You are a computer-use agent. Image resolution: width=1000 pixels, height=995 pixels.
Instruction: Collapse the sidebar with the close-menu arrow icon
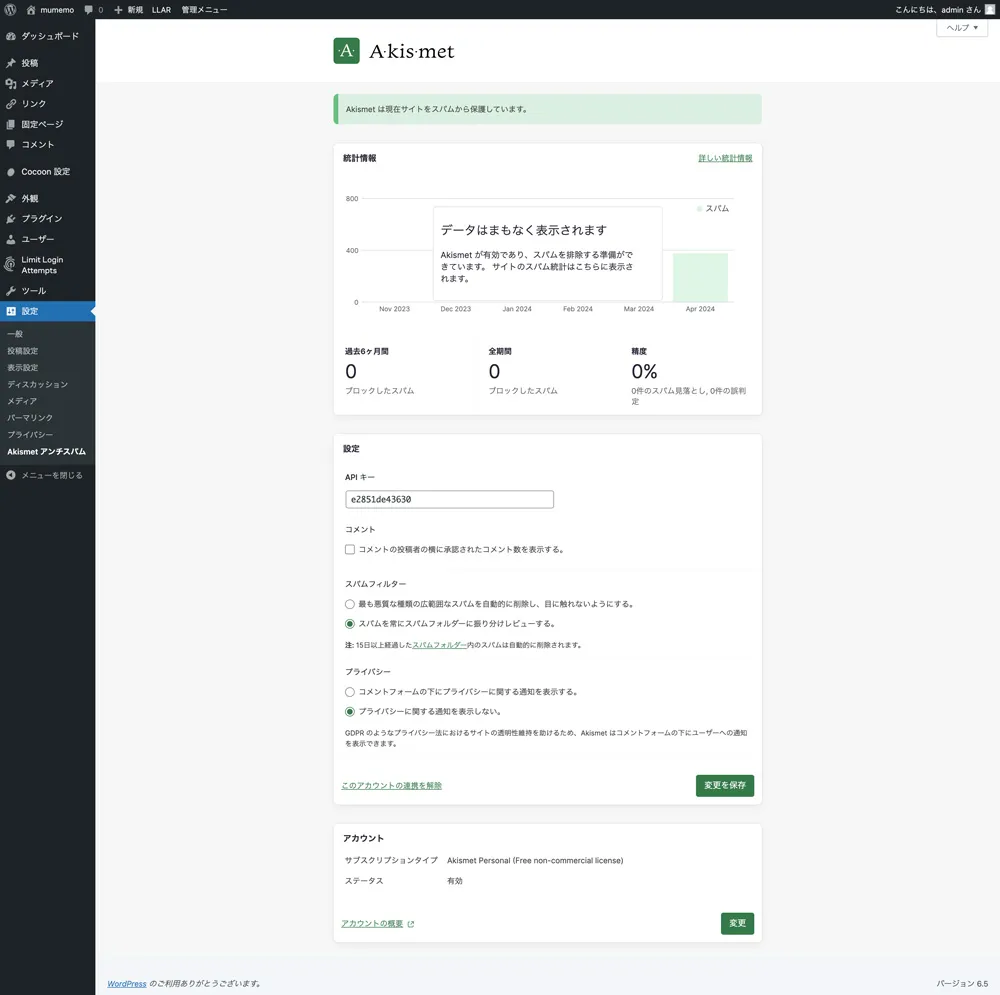11,476
